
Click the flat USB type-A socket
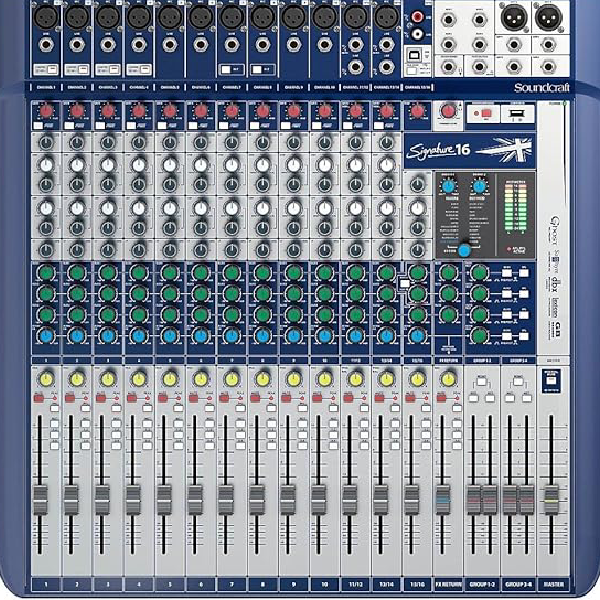click(517, 113)
